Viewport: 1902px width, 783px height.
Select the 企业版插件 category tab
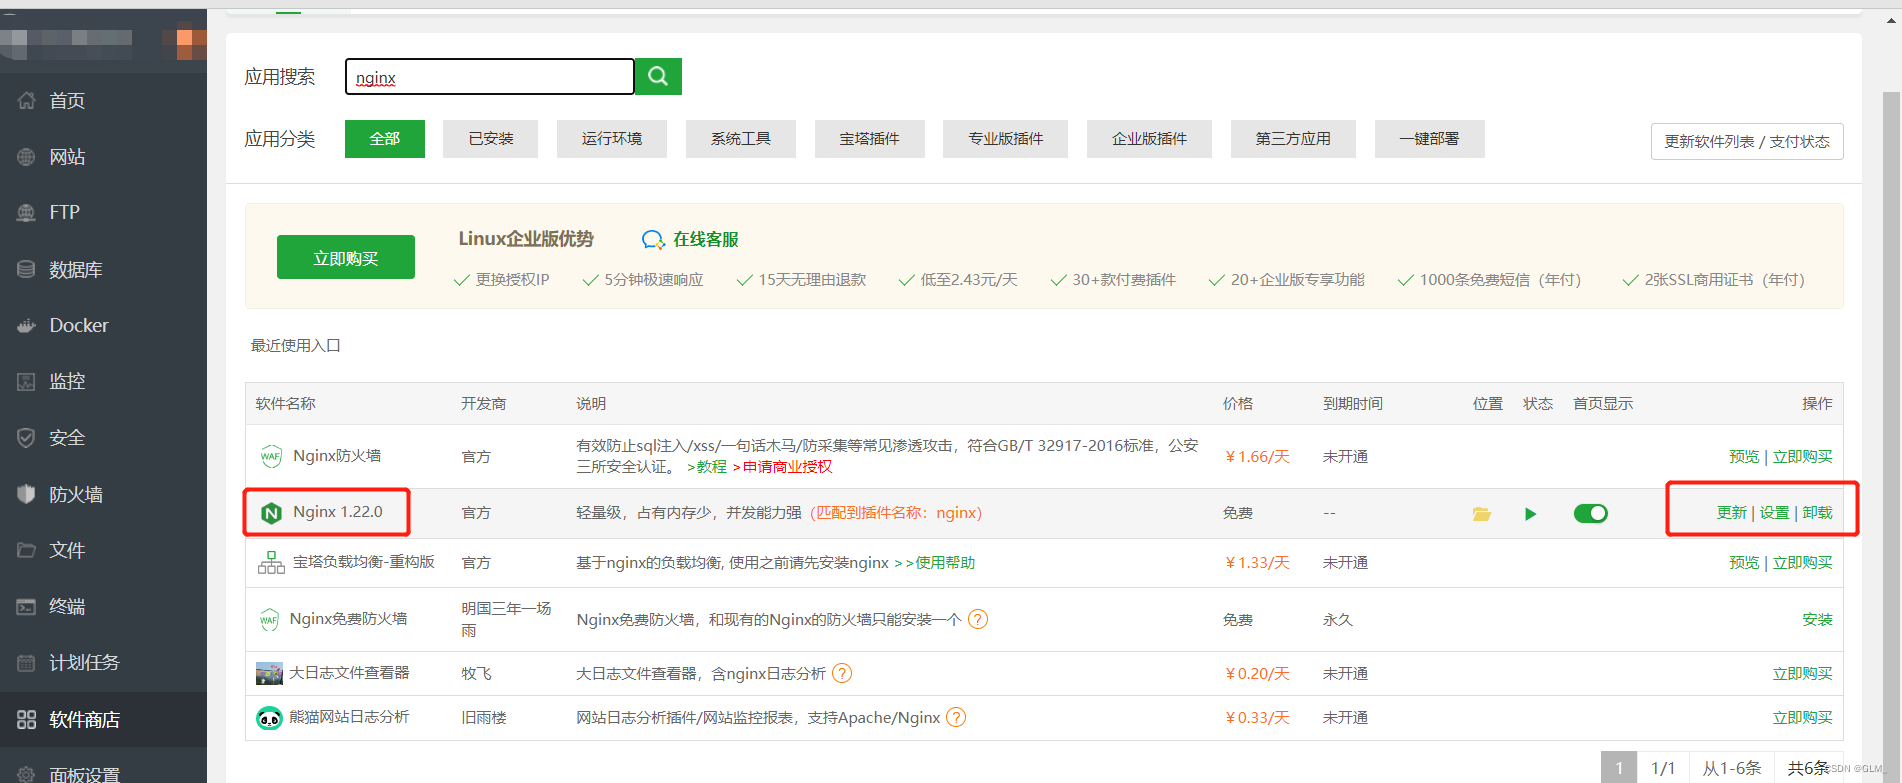click(1150, 139)
